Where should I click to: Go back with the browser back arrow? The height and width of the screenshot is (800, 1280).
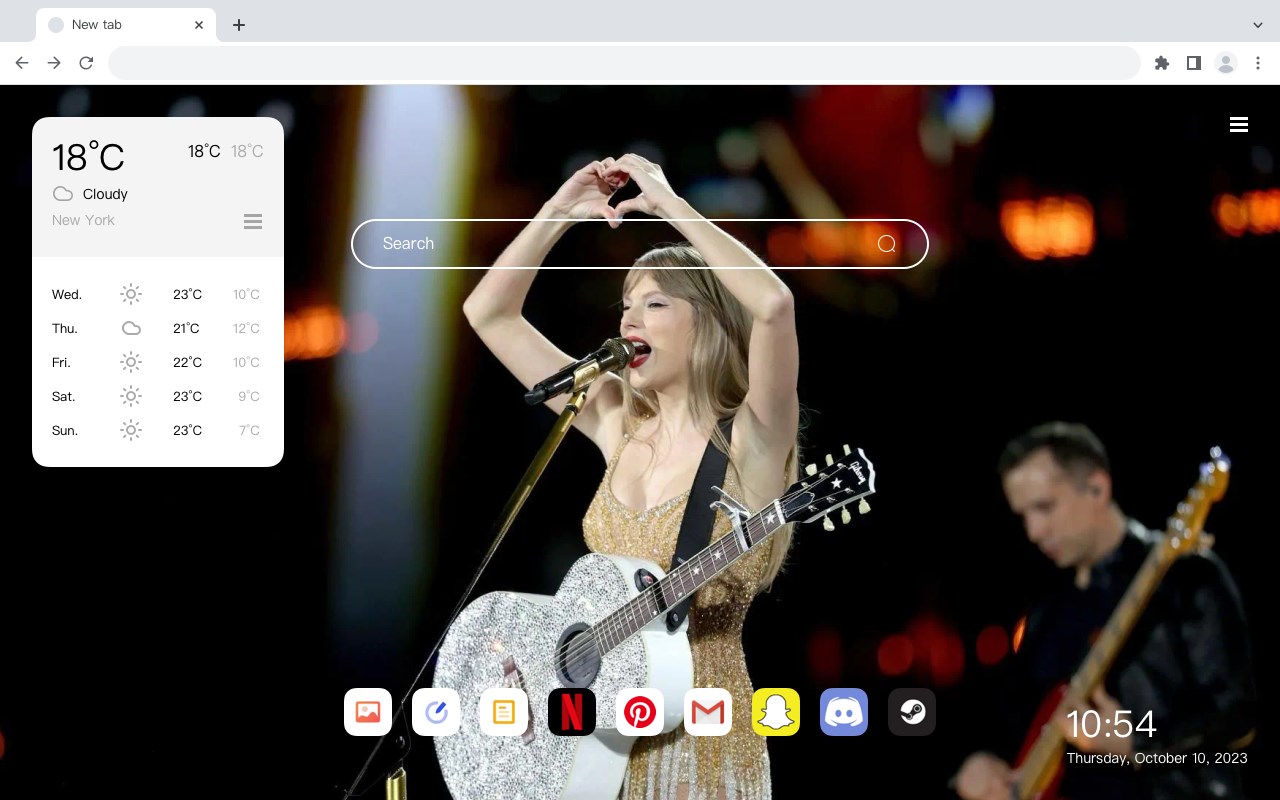22,63
